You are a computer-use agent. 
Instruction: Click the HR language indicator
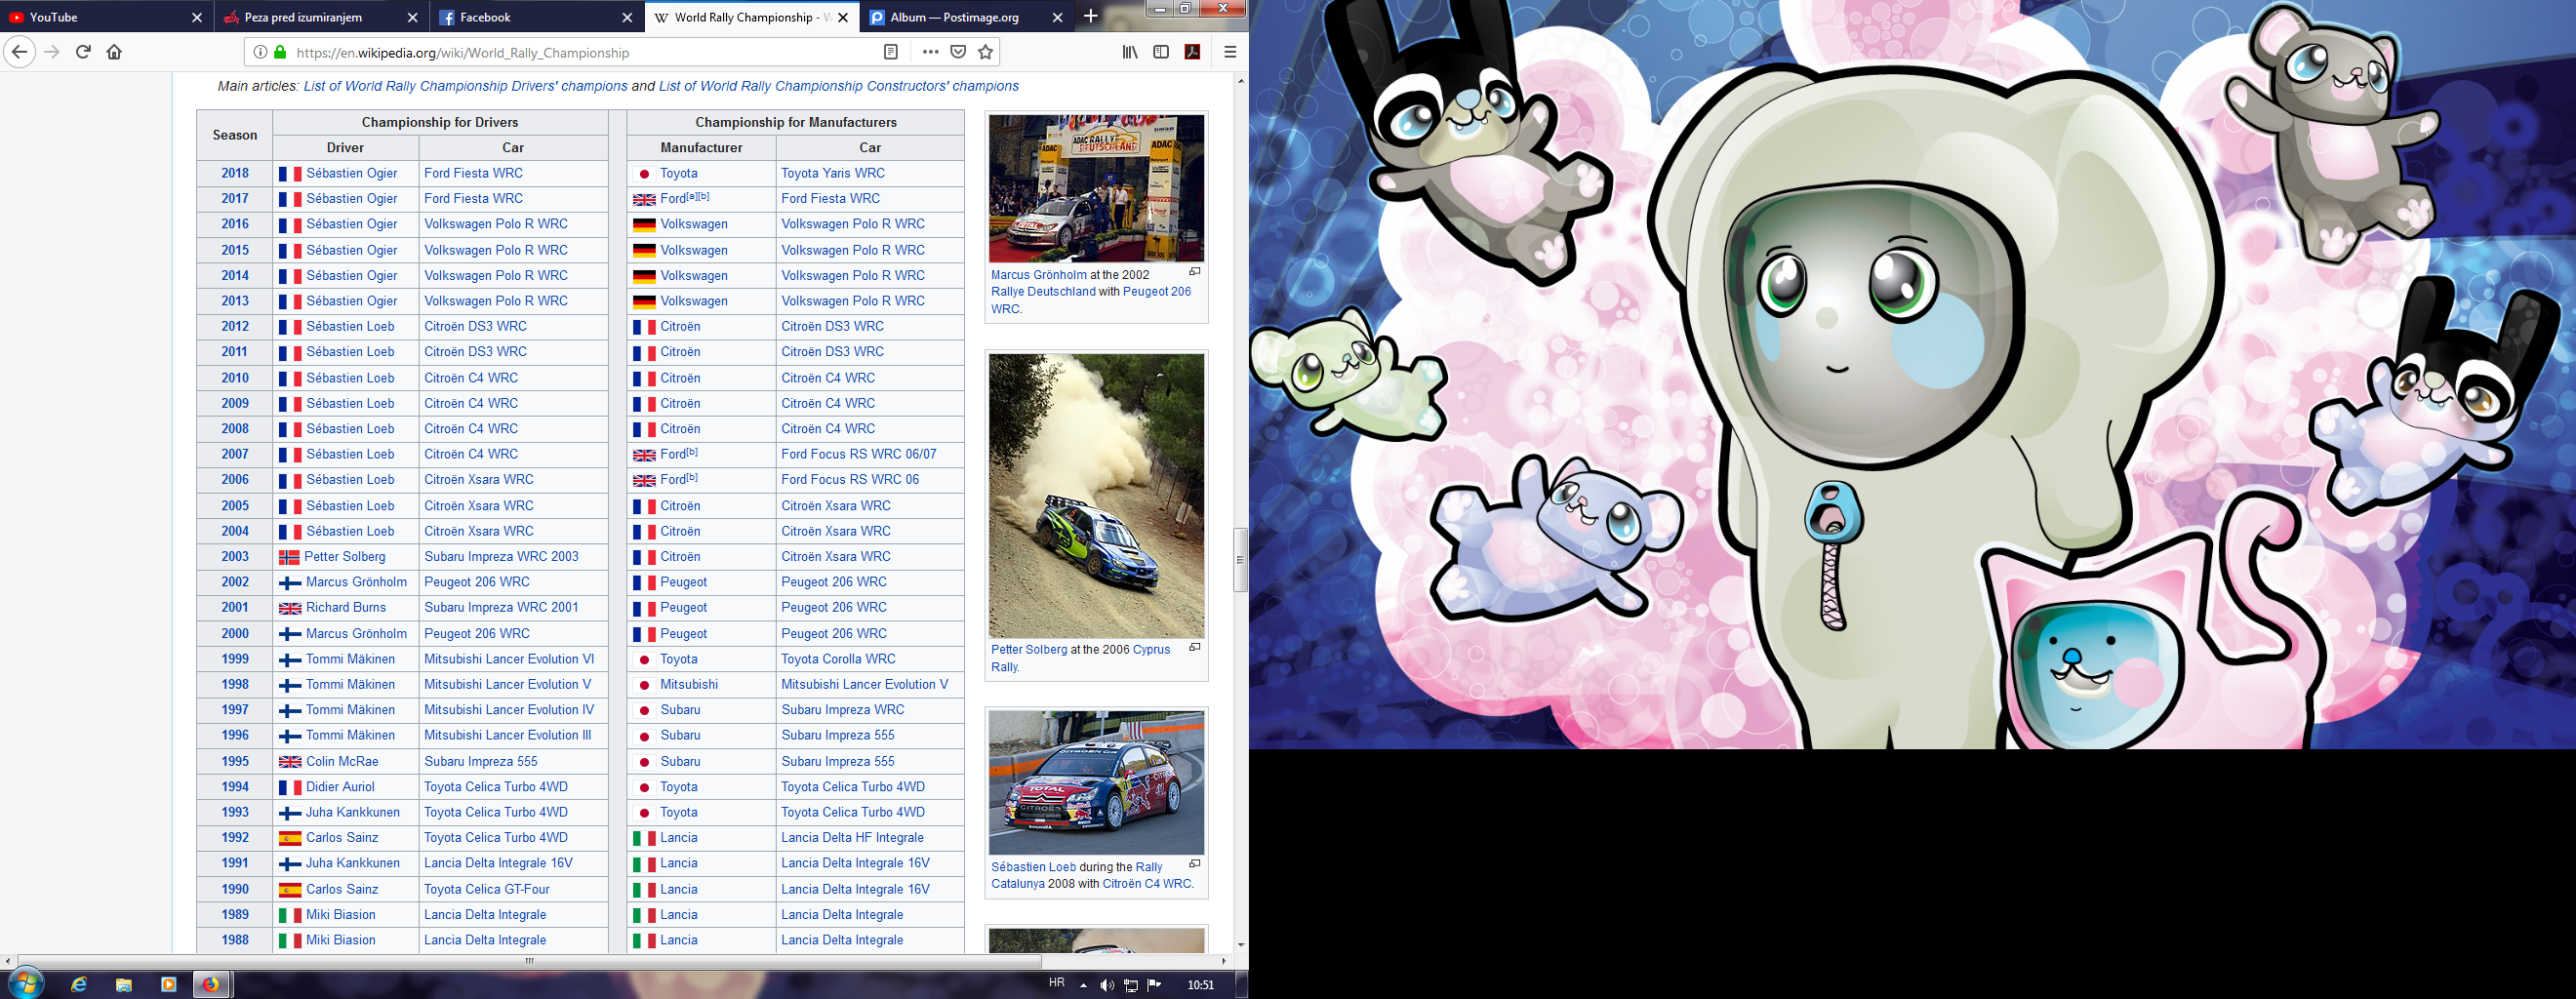pyautogui.click(x=1056, y=983)
